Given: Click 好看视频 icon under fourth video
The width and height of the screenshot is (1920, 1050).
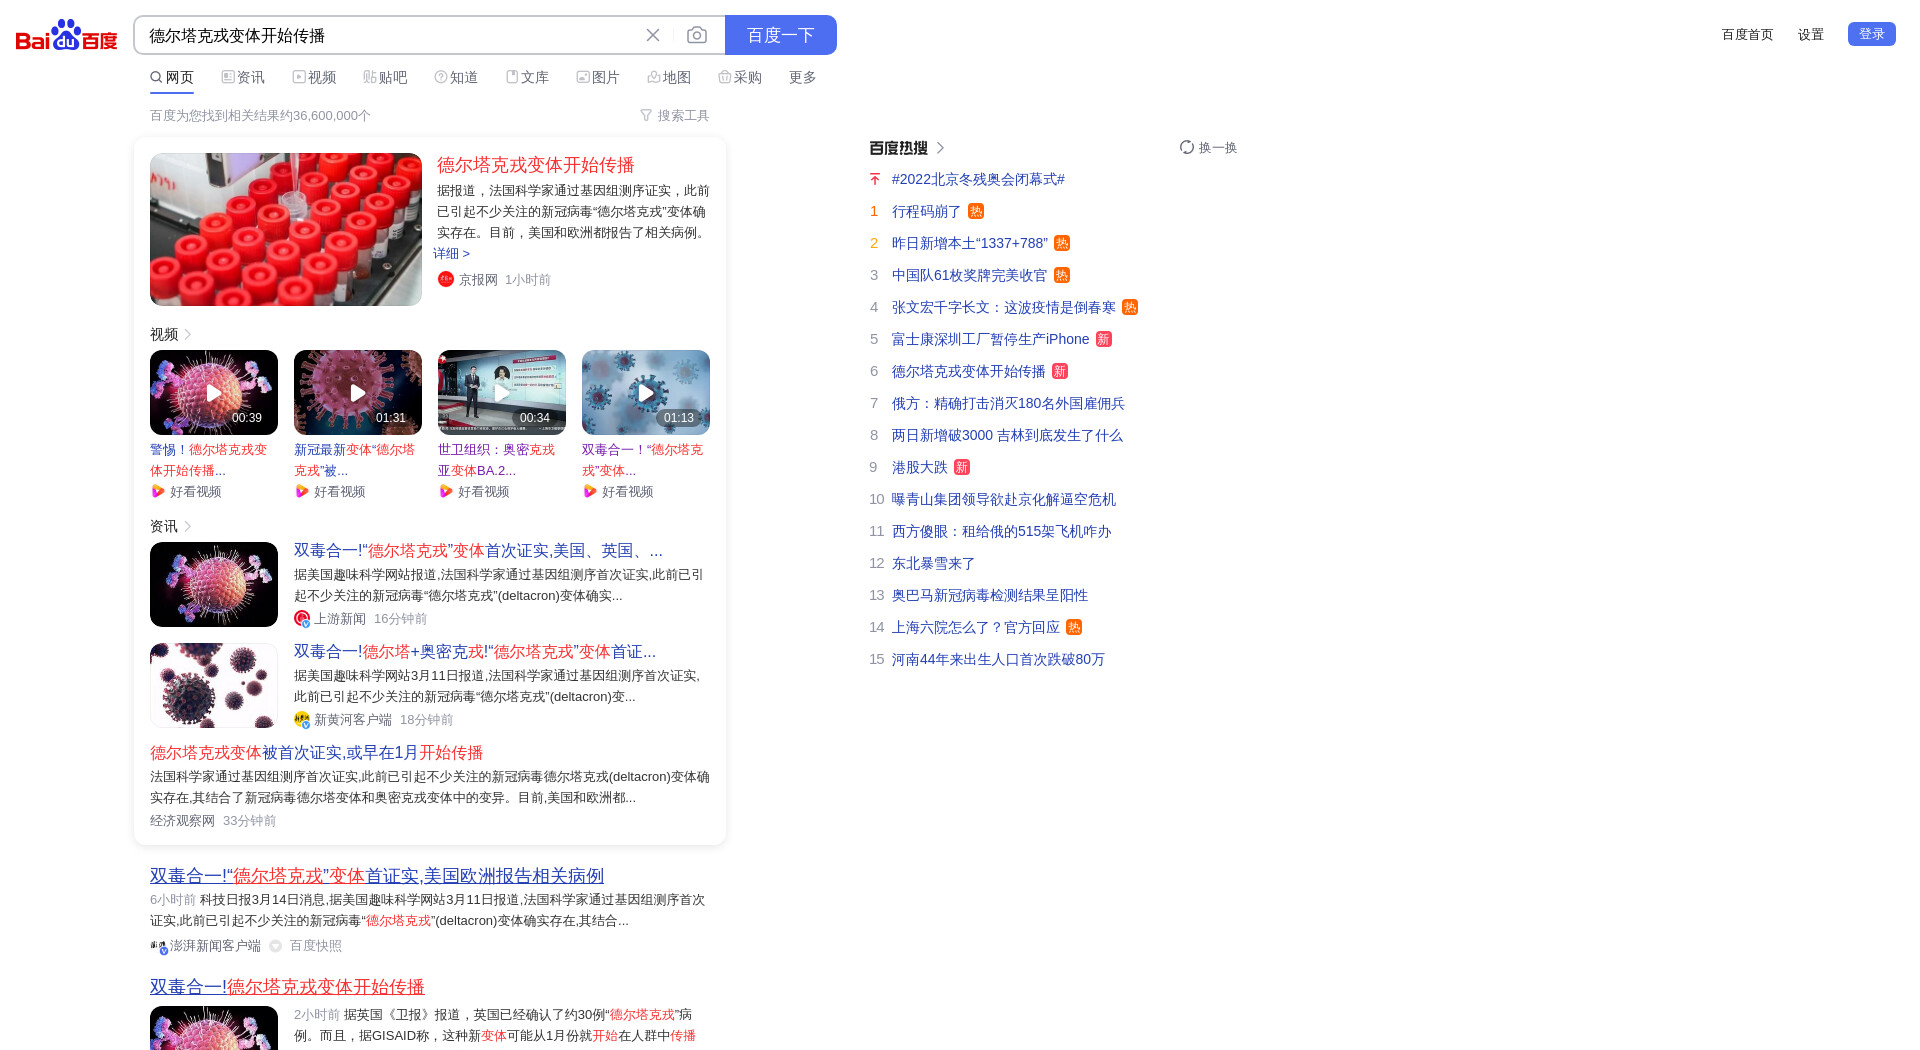Looking at the screenshot, I should pos(590,491).
